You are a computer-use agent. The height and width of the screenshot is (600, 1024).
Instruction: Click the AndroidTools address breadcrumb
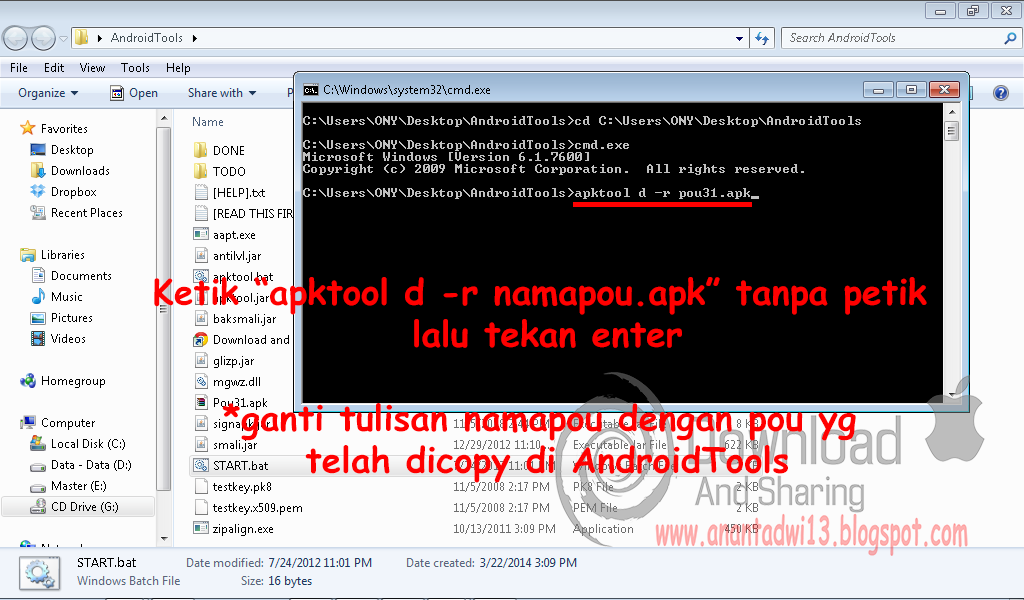coord(146,38)
